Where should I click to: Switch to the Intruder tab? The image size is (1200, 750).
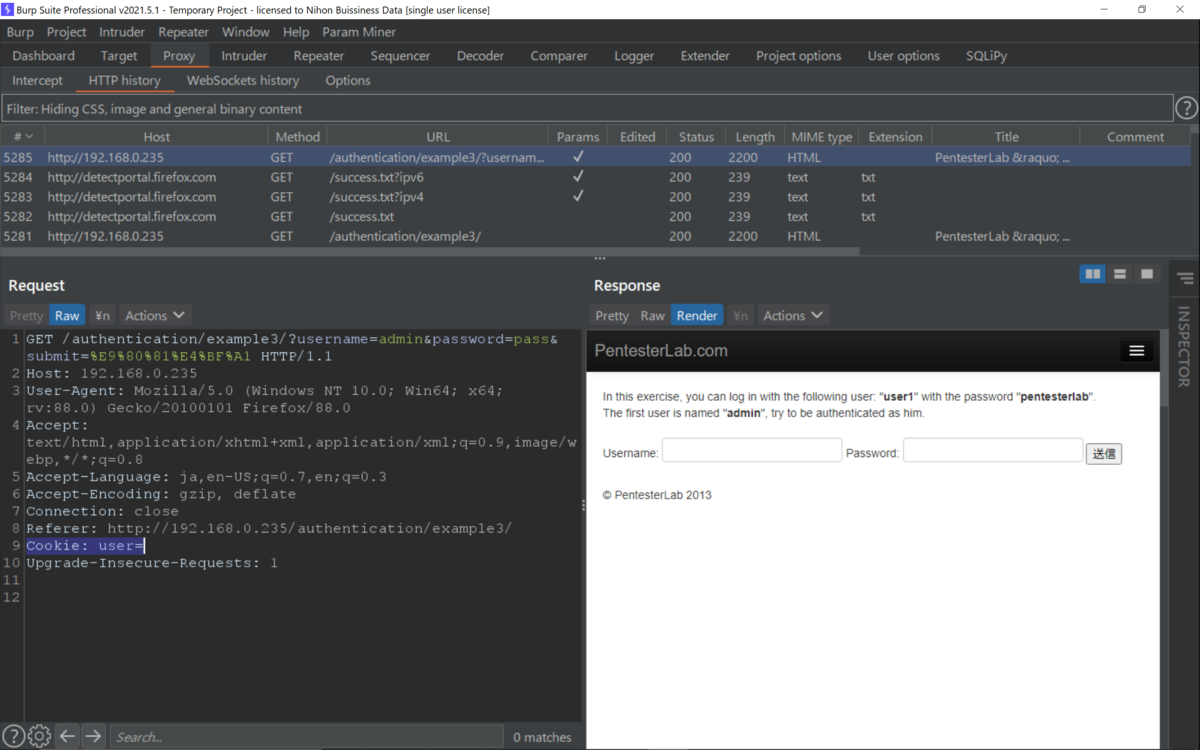[244, 56]
